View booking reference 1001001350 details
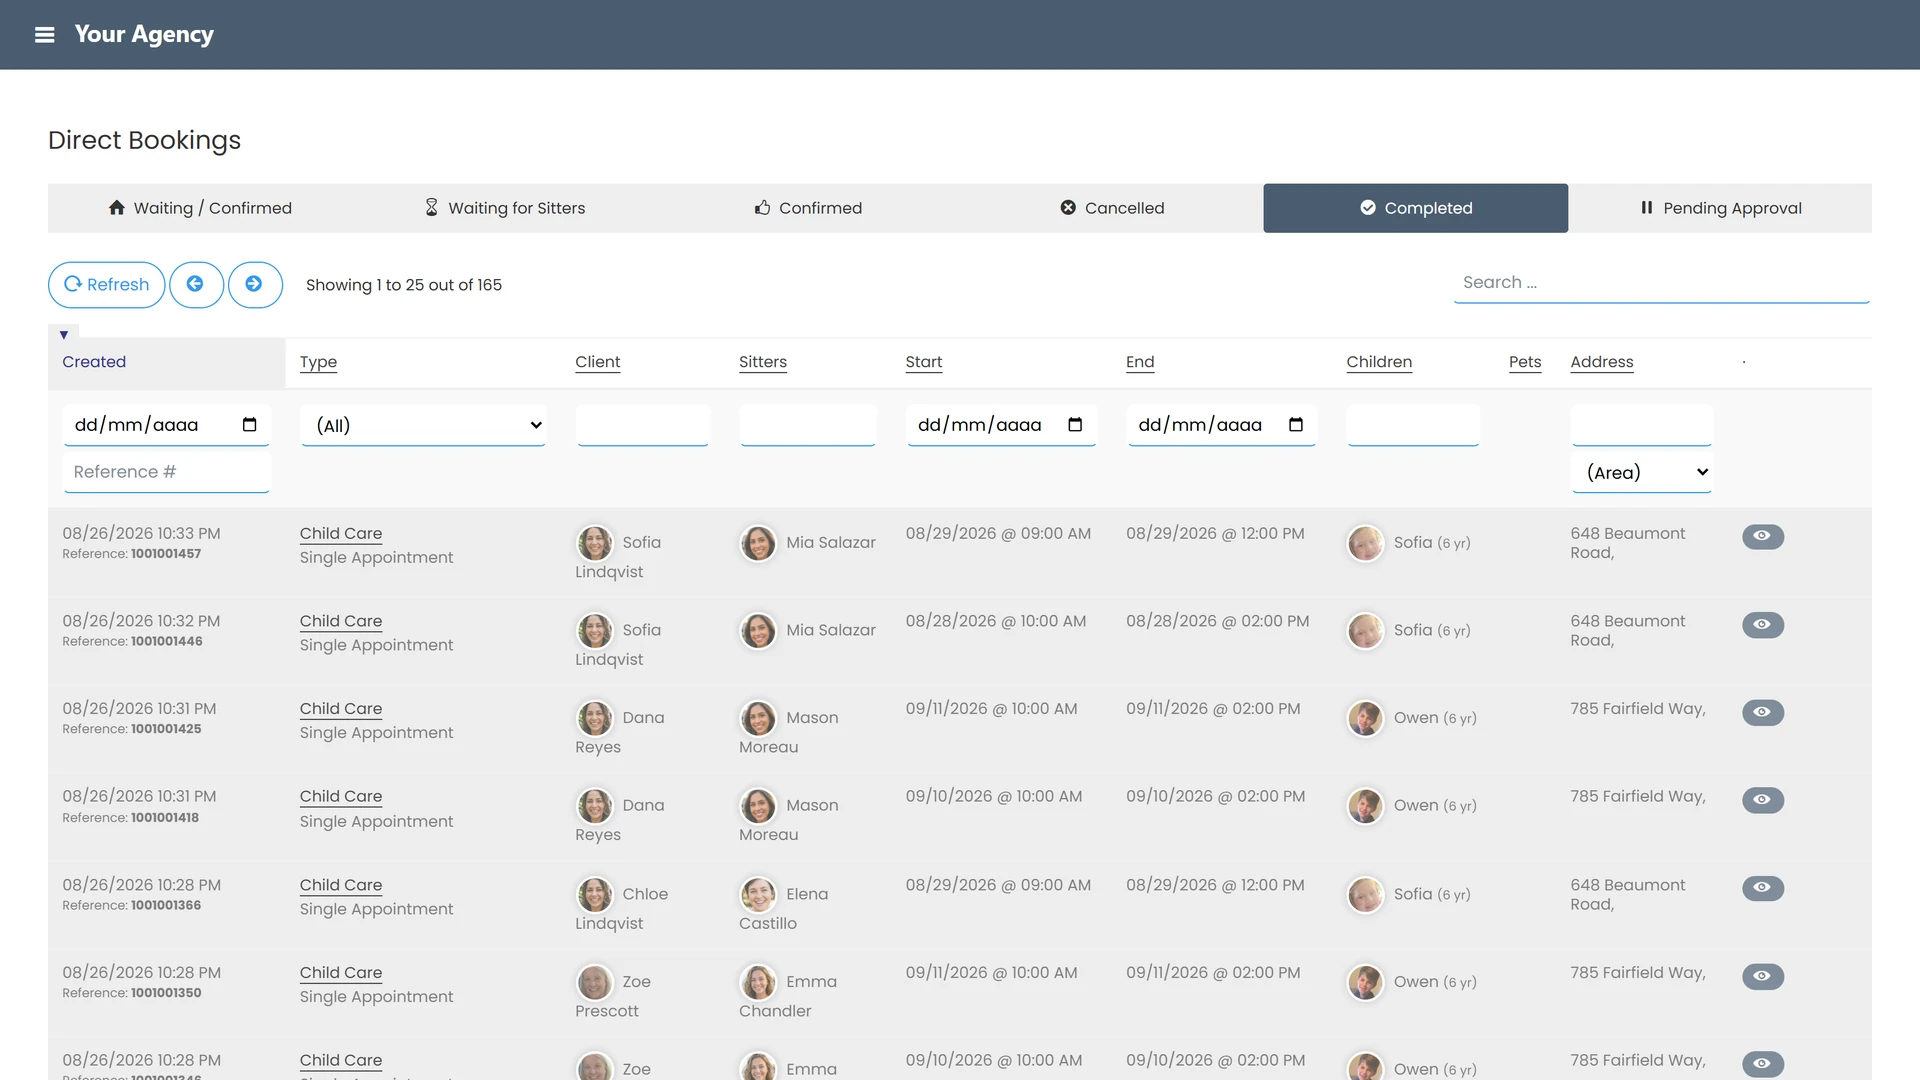 point(1763,976)
